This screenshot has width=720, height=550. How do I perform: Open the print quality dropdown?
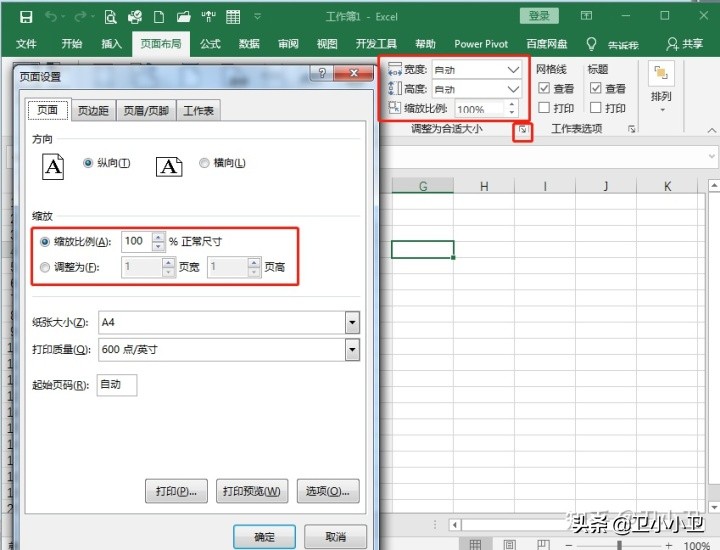pos(352,350)
